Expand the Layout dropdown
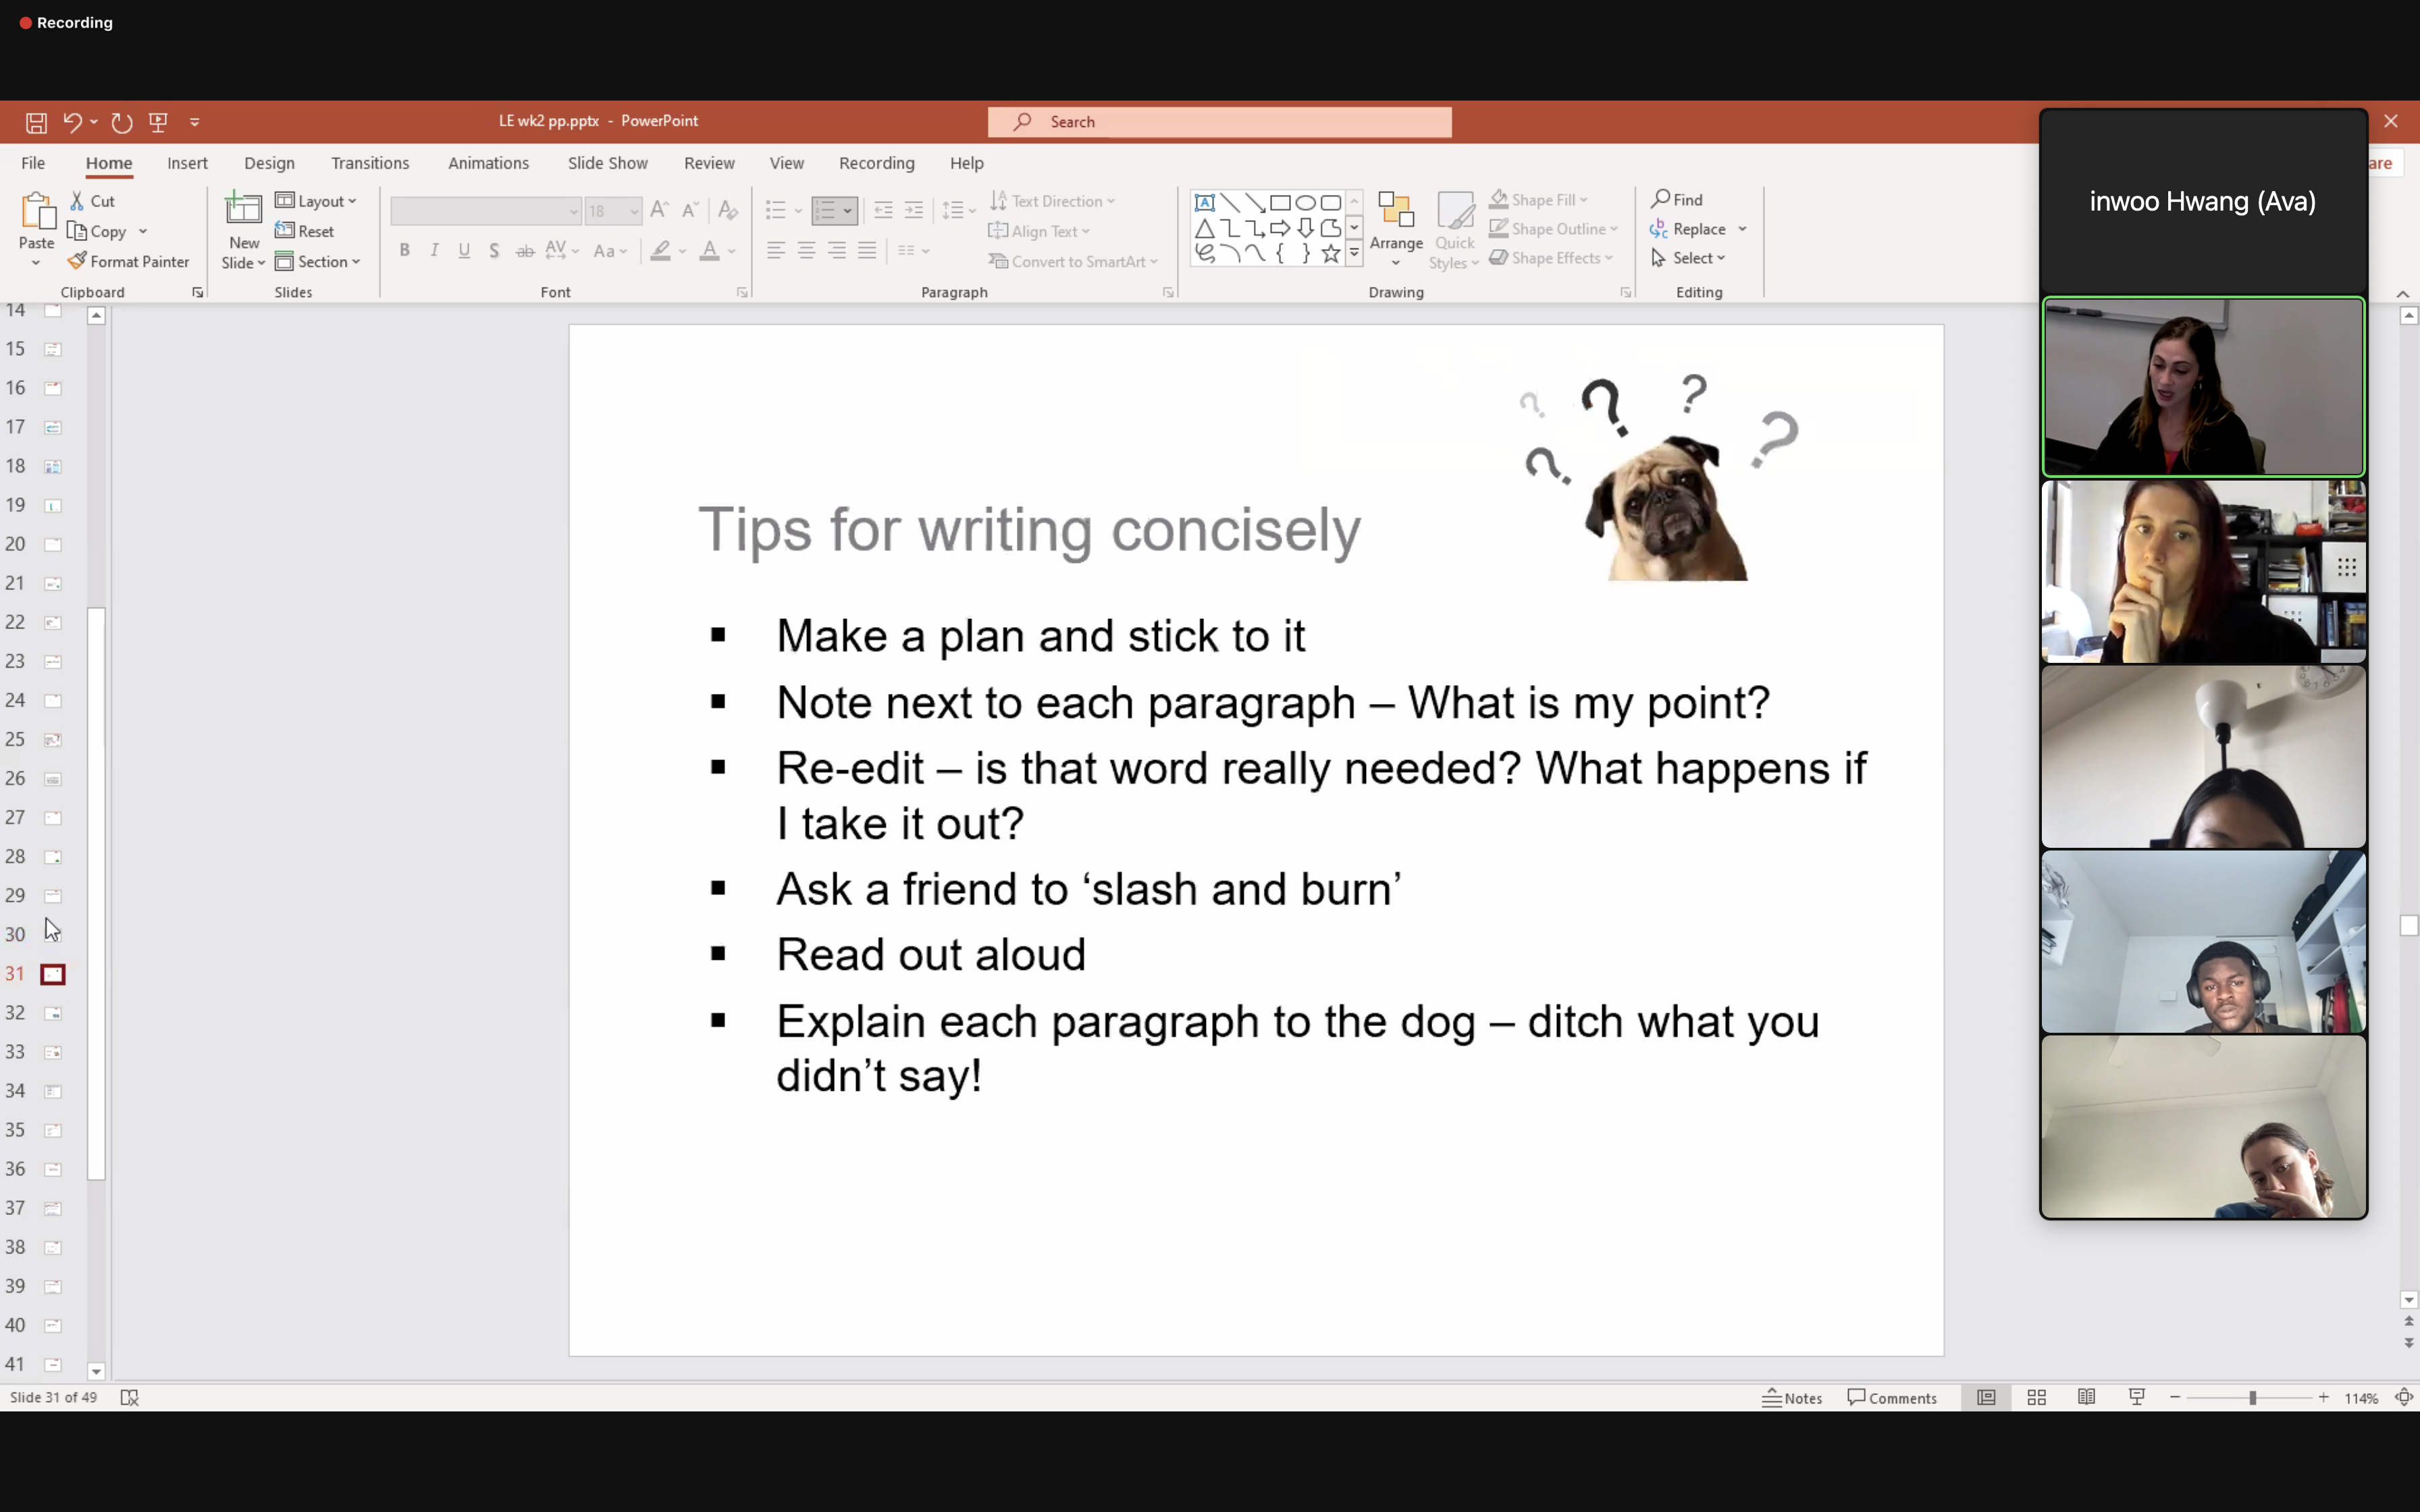Image resolution: width=2420 pixels, height=1512 pixels. [316, 201]
